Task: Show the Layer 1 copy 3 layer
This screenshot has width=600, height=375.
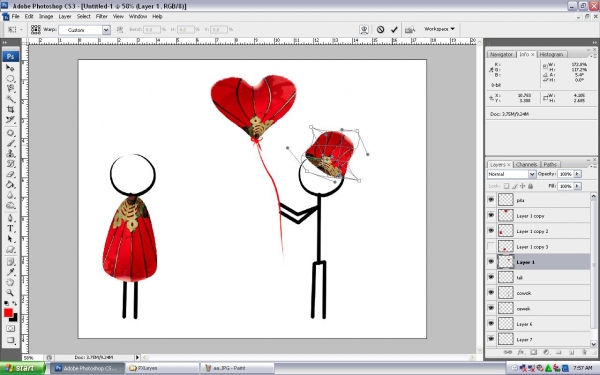Action: pos(491,246)
